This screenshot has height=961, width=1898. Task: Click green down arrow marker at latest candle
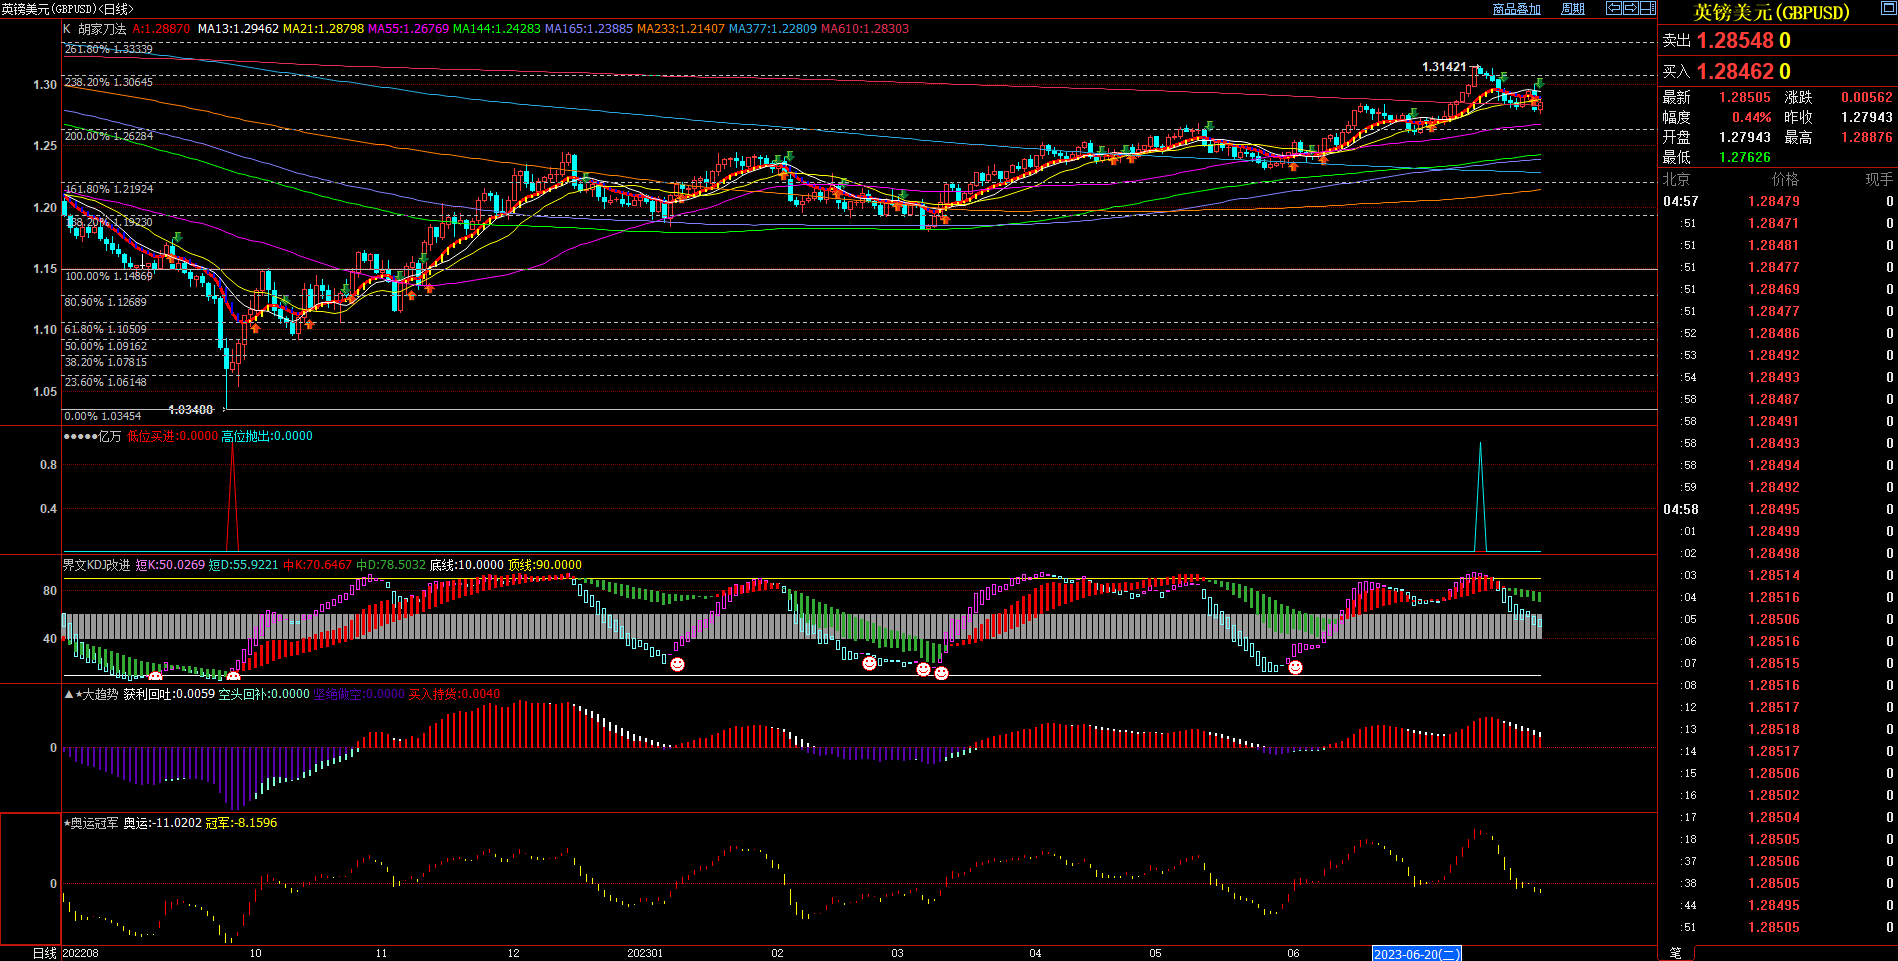coord(1540,83)
